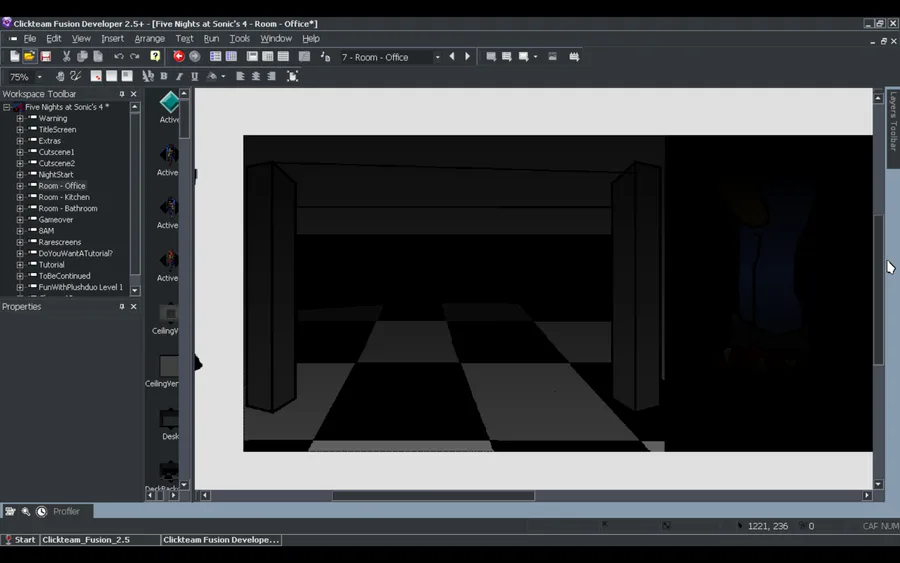This screenshot has height=563, width=900.
Task: Select the NightStart frame
Action: pos(56,174)
